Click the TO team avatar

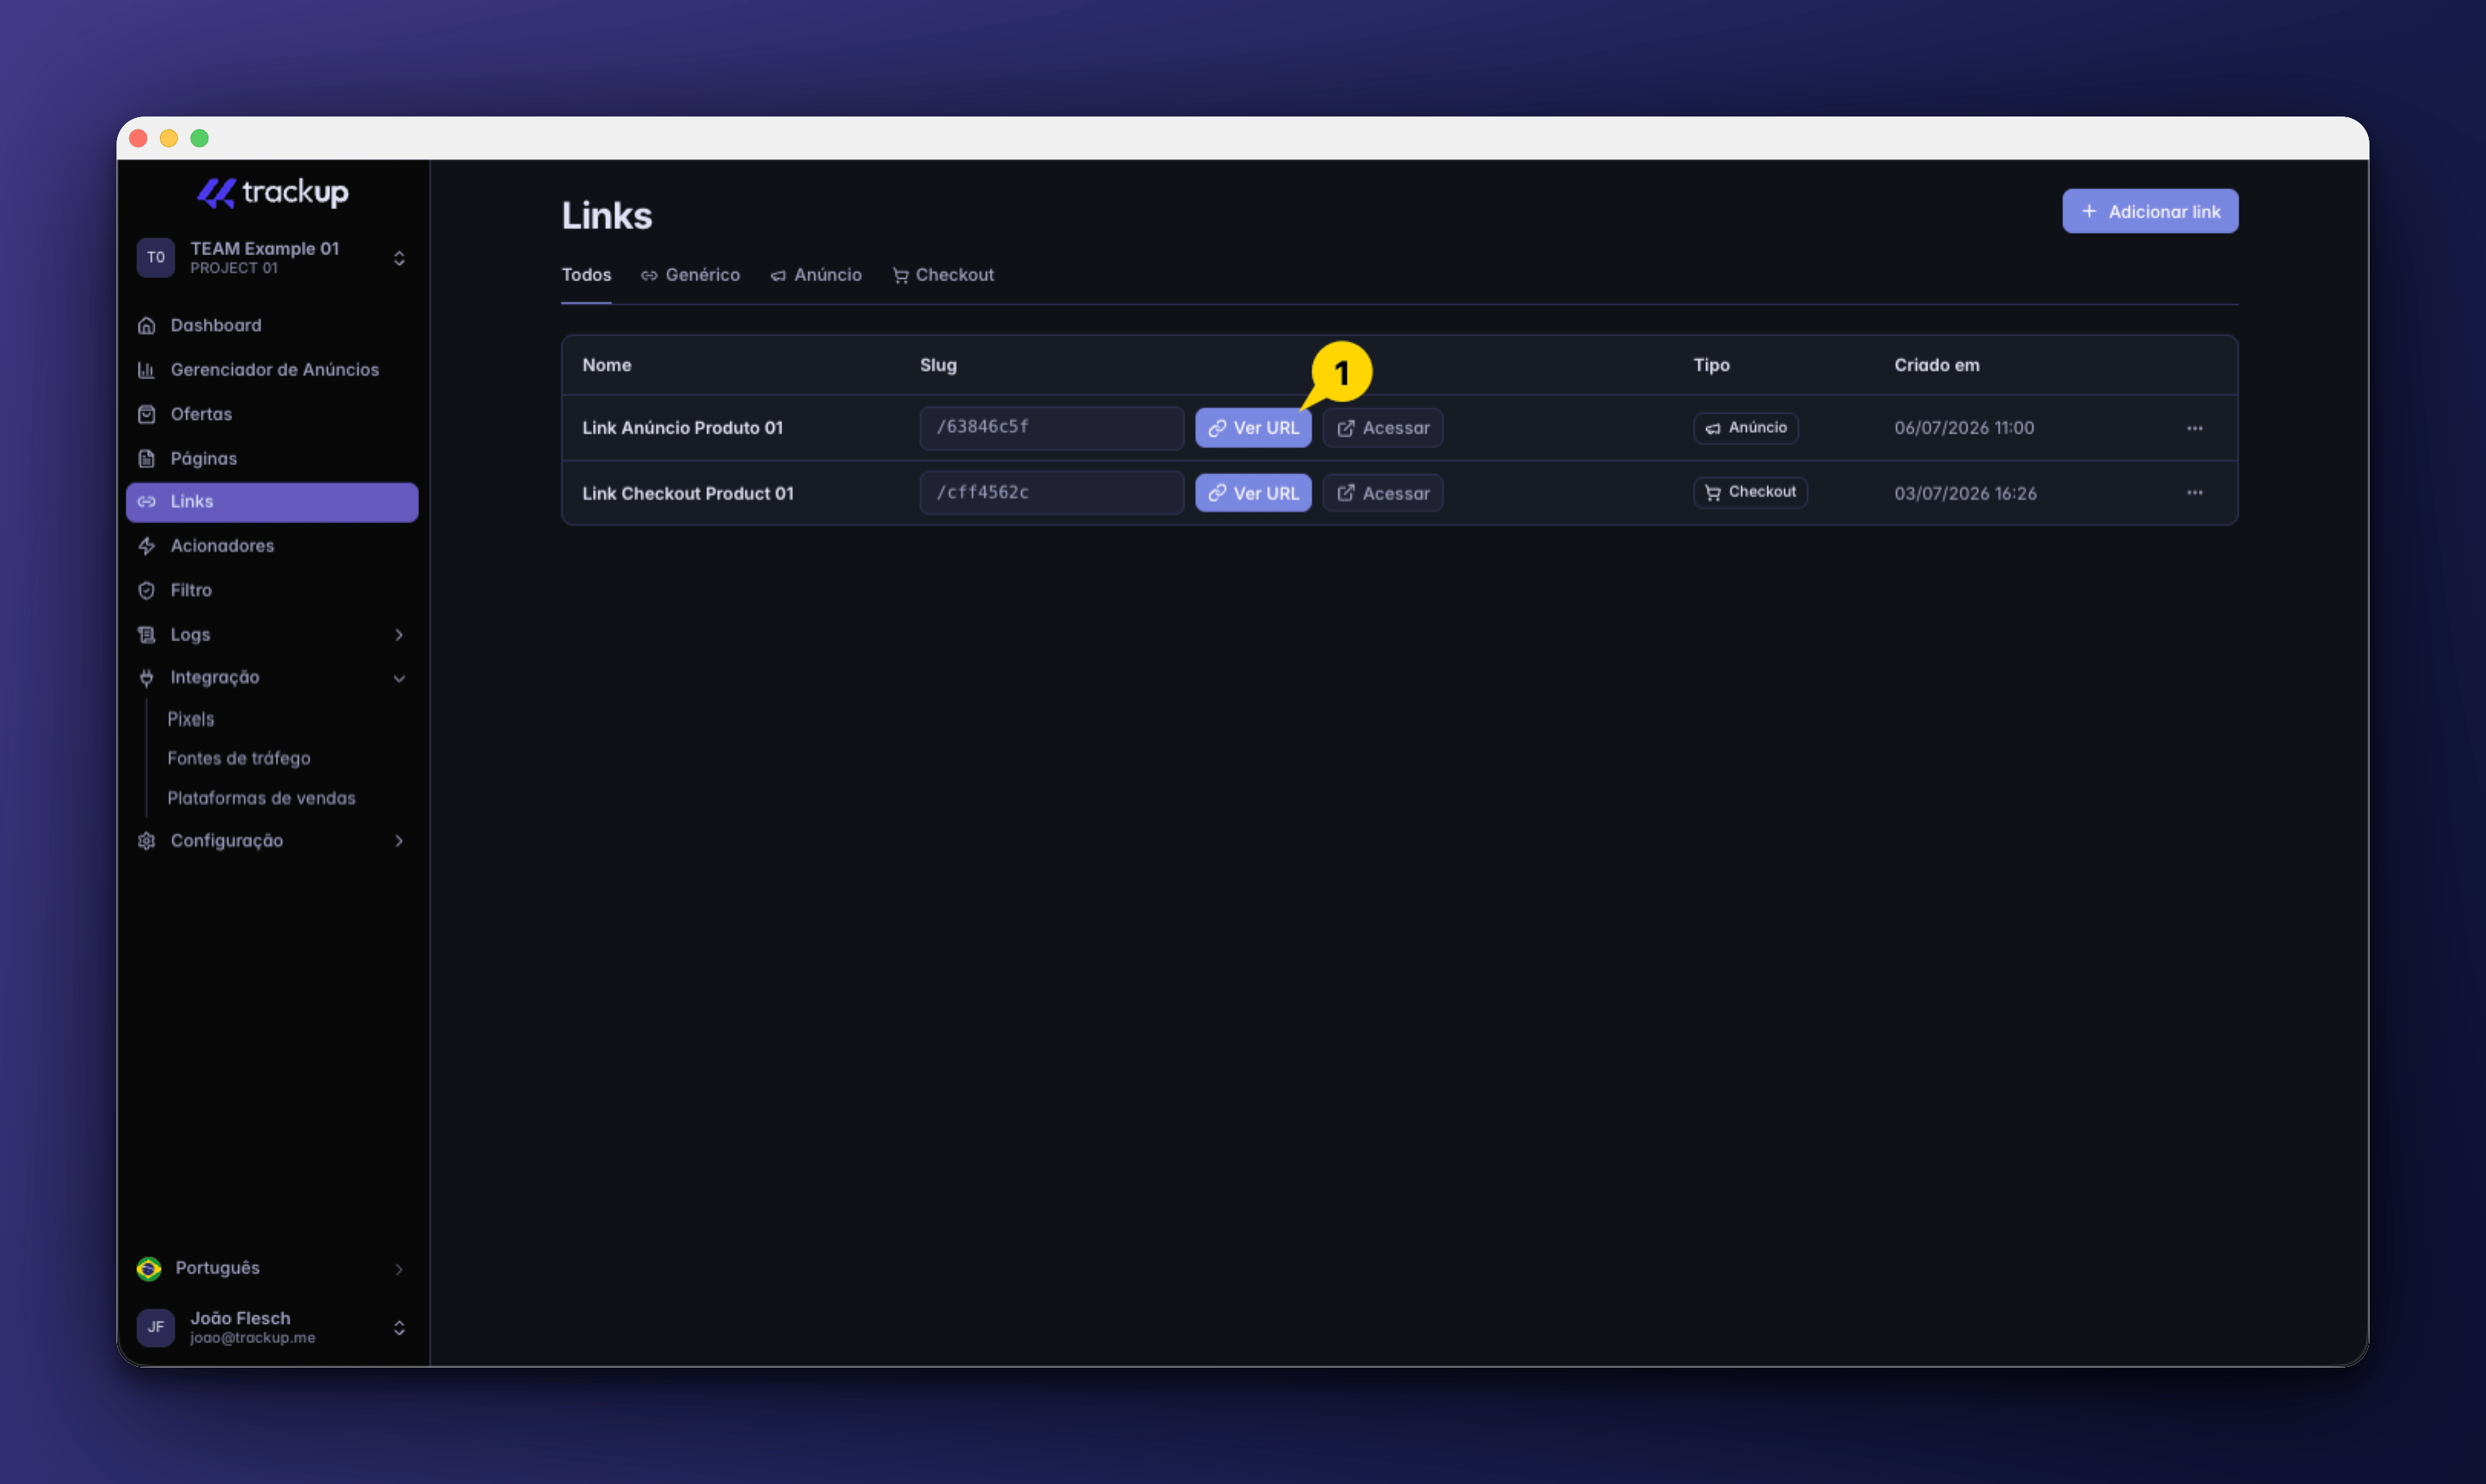click(x=156, y=258)
